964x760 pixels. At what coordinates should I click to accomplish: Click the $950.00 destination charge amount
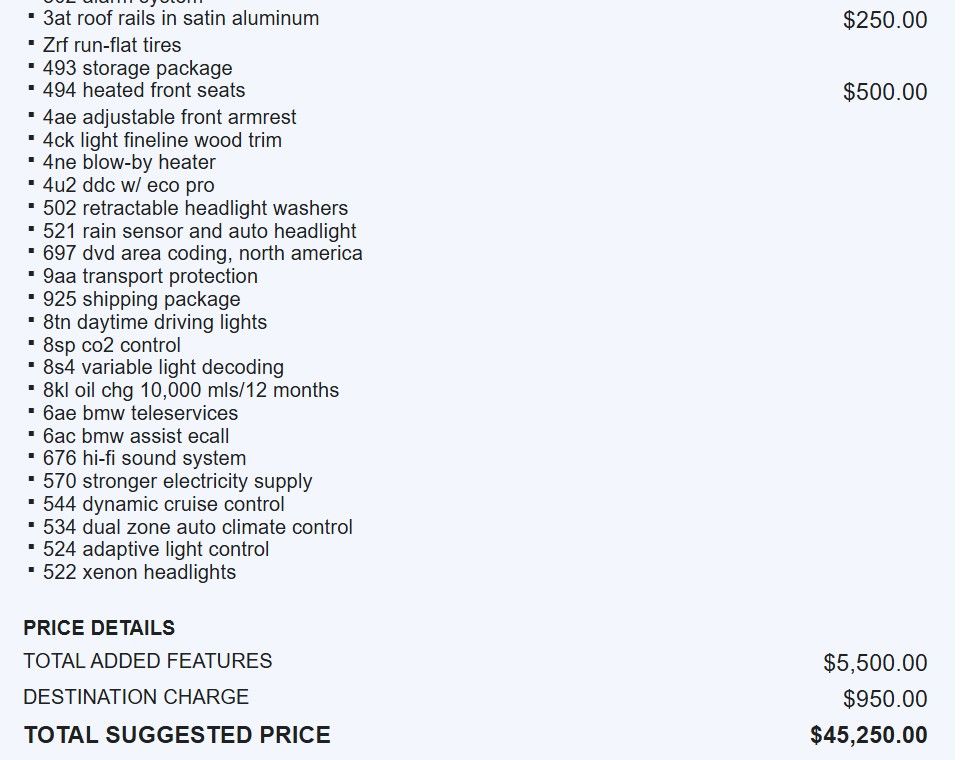coord(884,699)
